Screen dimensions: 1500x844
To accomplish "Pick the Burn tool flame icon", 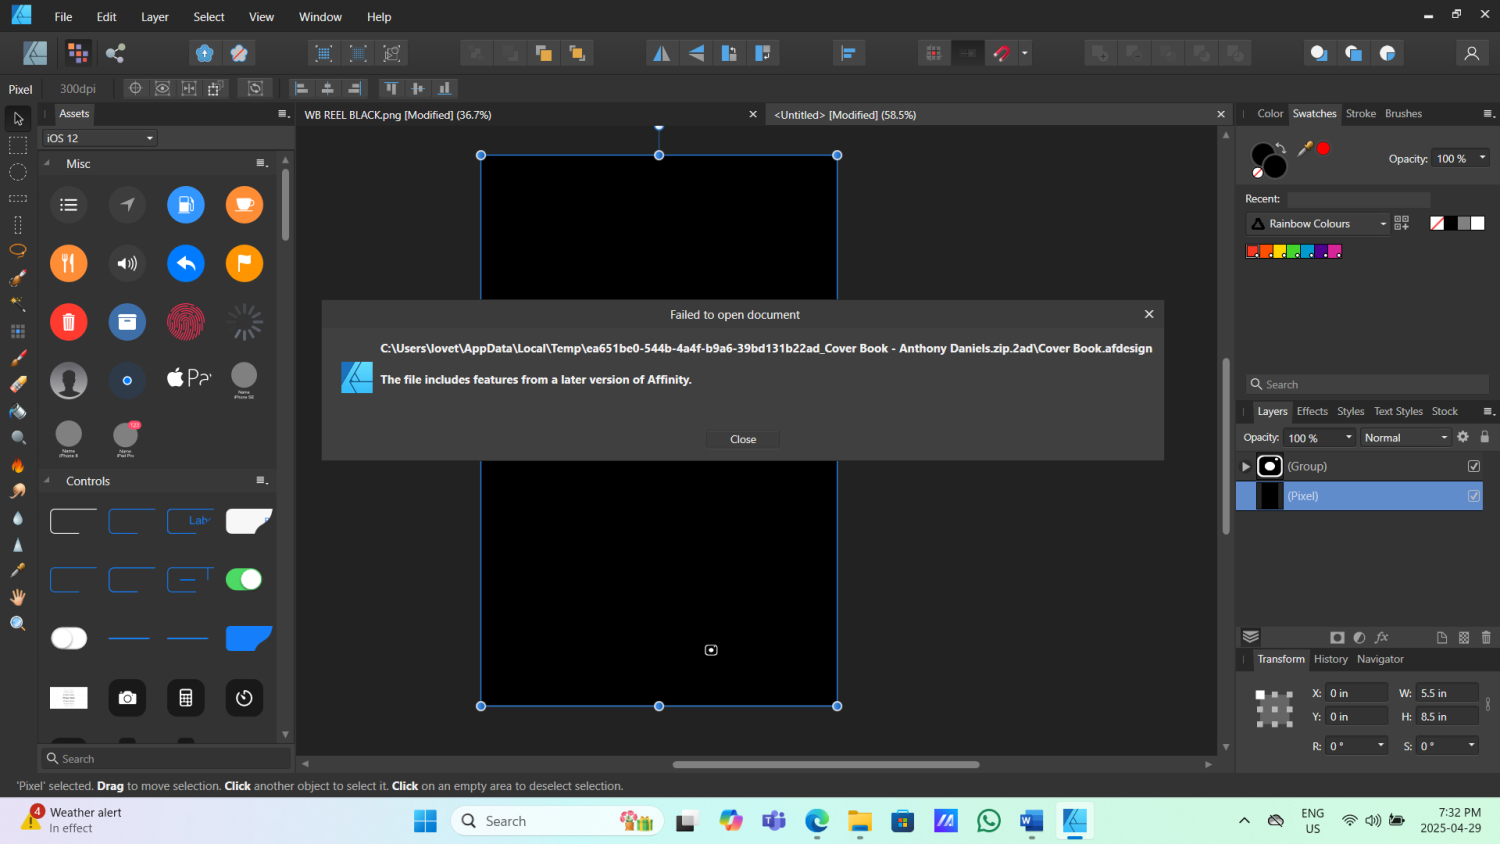I will point(18,465).
